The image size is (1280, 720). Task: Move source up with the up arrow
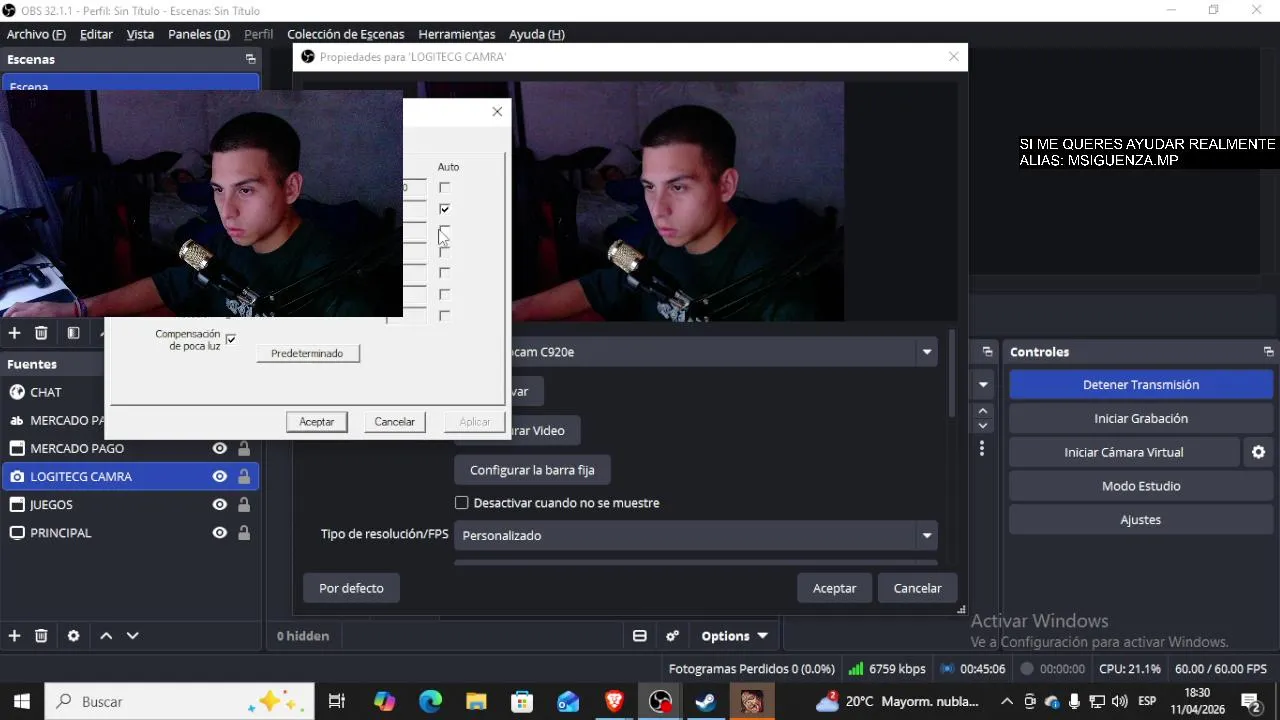tap(106, 635)
